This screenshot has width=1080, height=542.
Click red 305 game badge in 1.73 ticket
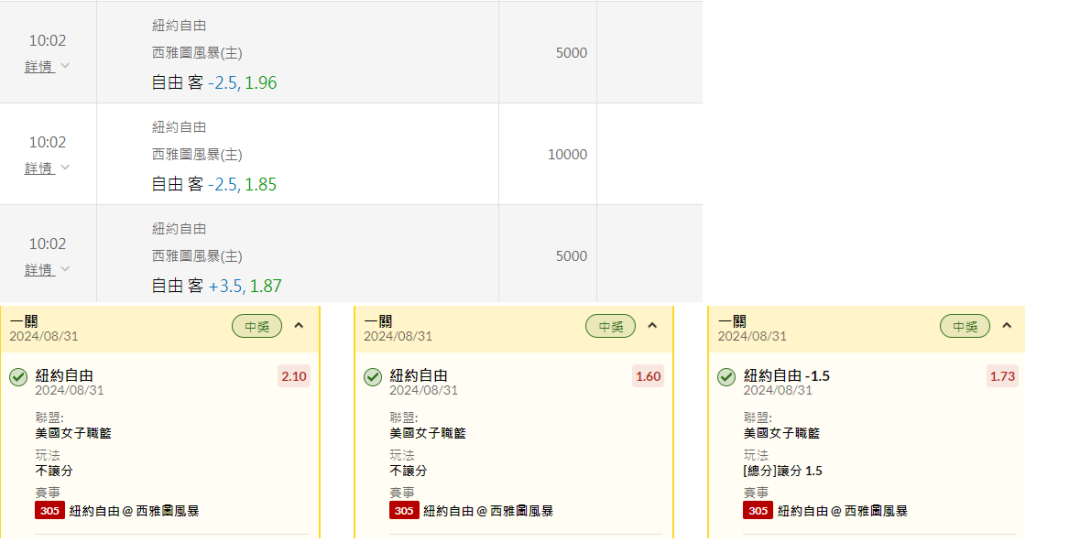click(x=757, y=511)
